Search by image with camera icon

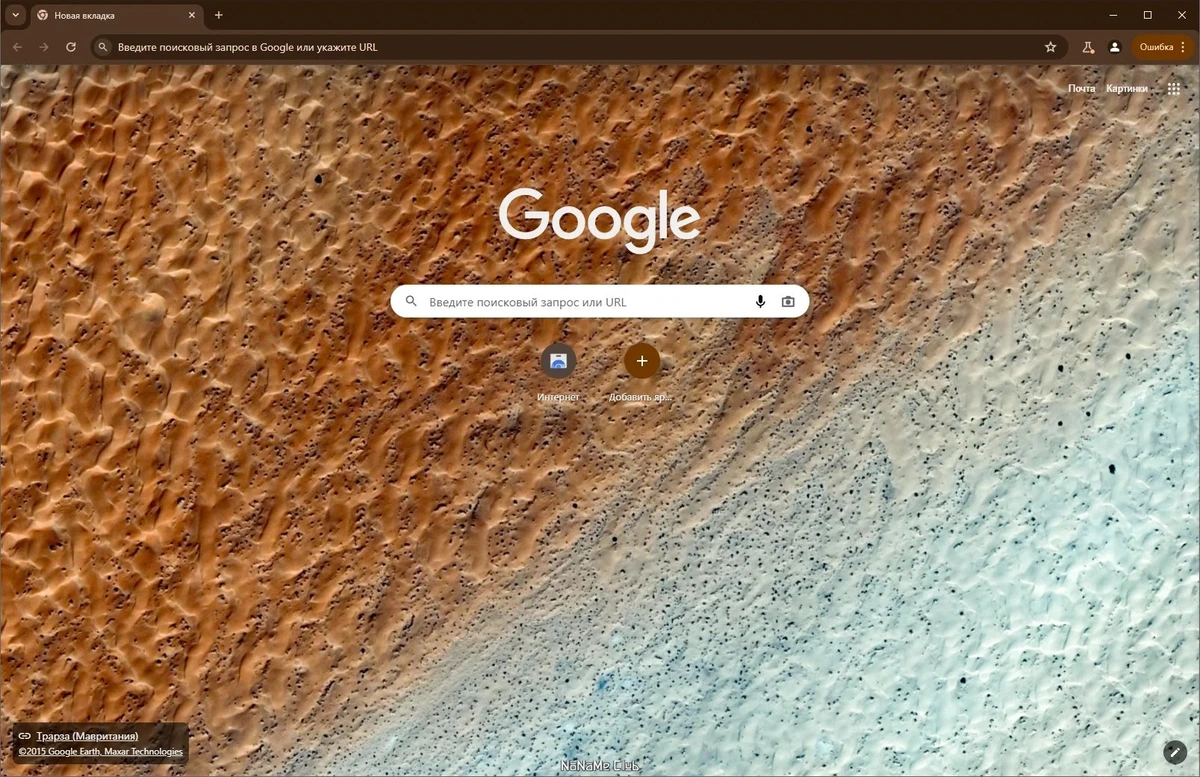click(x=788, y=301)
